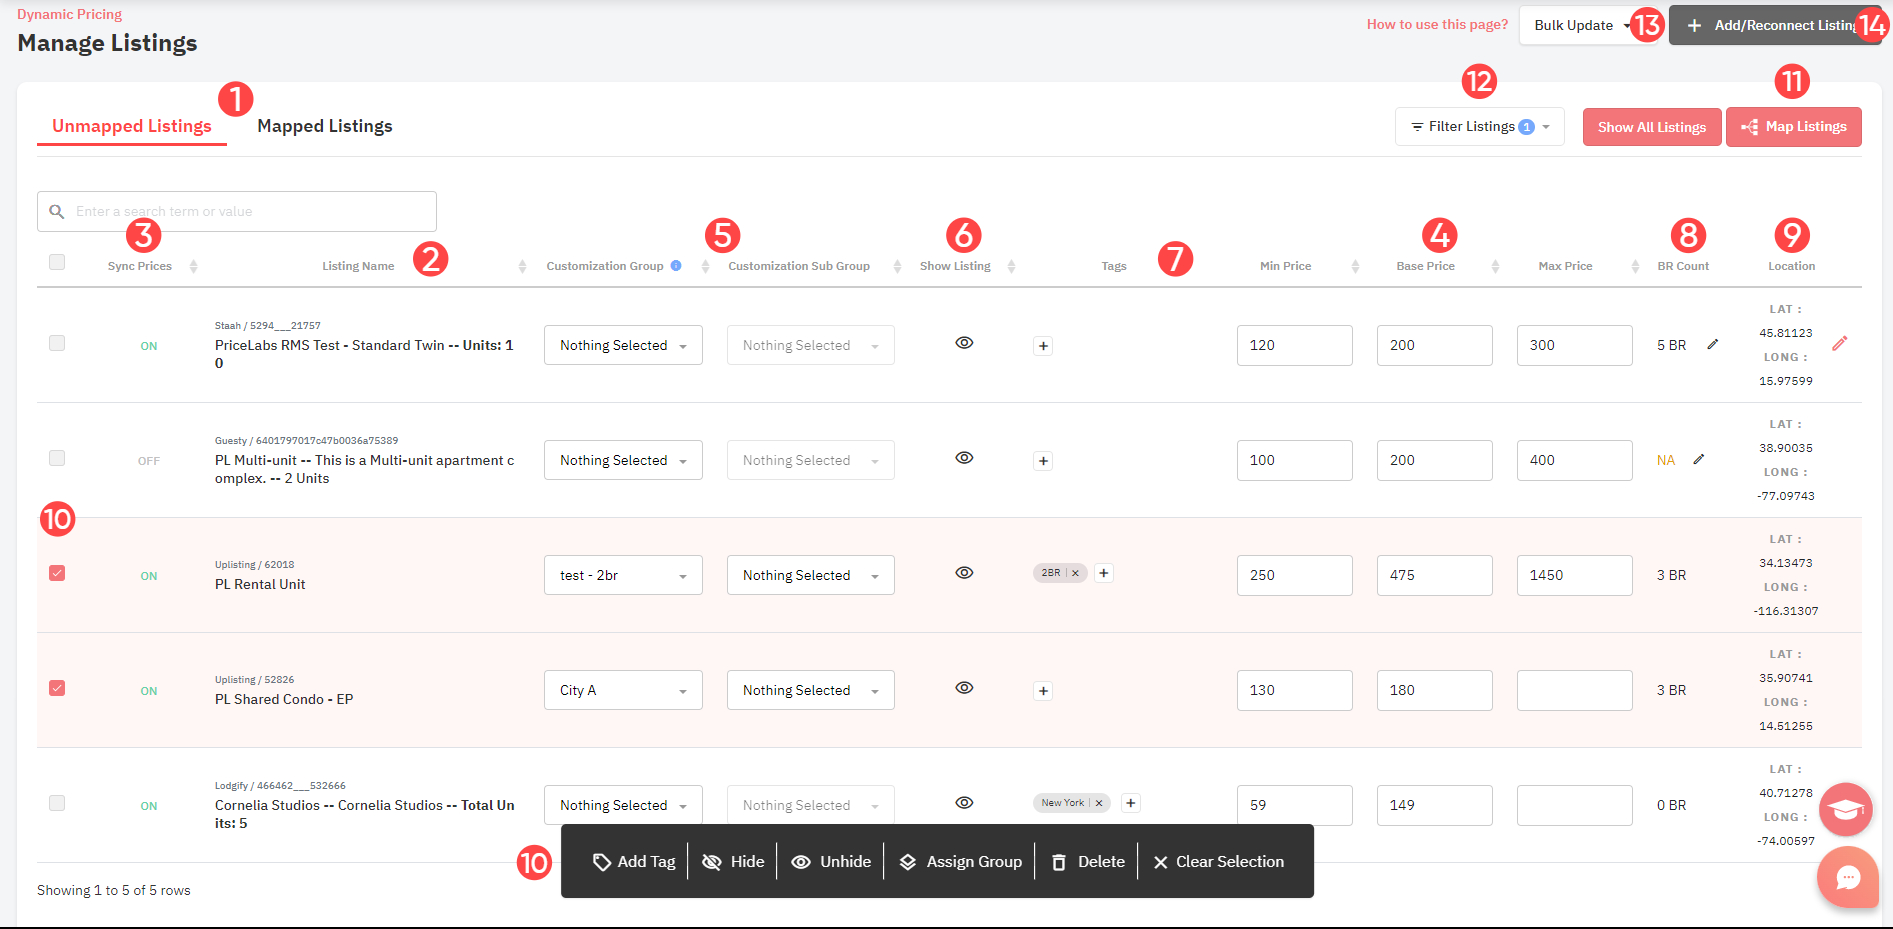Select all listings with the header checkbox
Viewport: 1893px width, 929px height.
point(57,261)
